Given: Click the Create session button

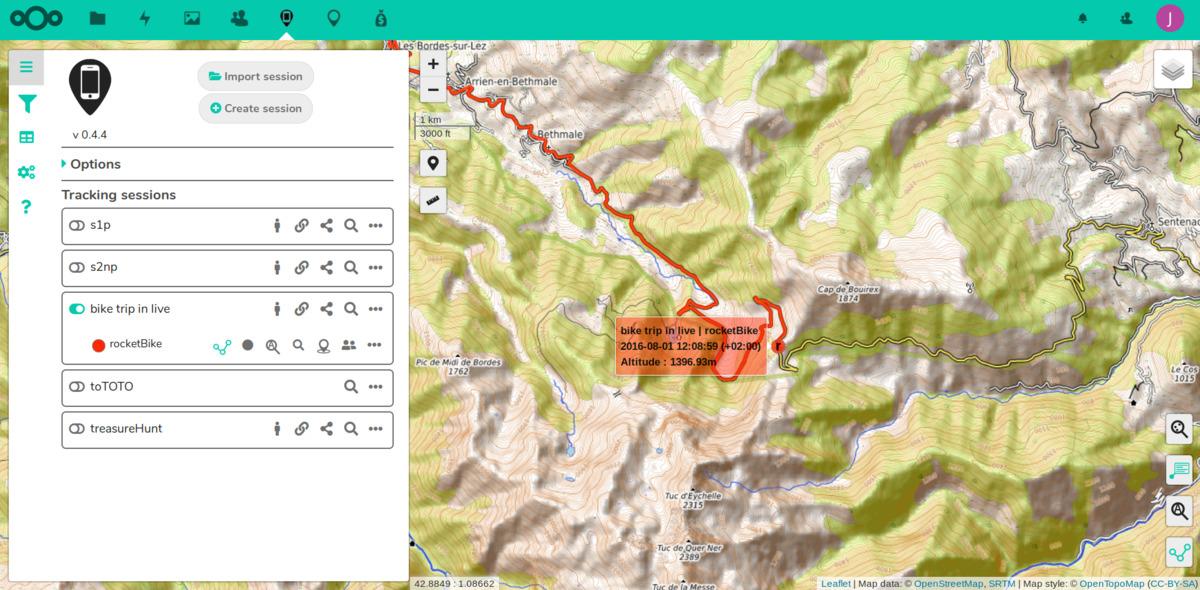Looking at the screenshot, I should click(256, 108).
